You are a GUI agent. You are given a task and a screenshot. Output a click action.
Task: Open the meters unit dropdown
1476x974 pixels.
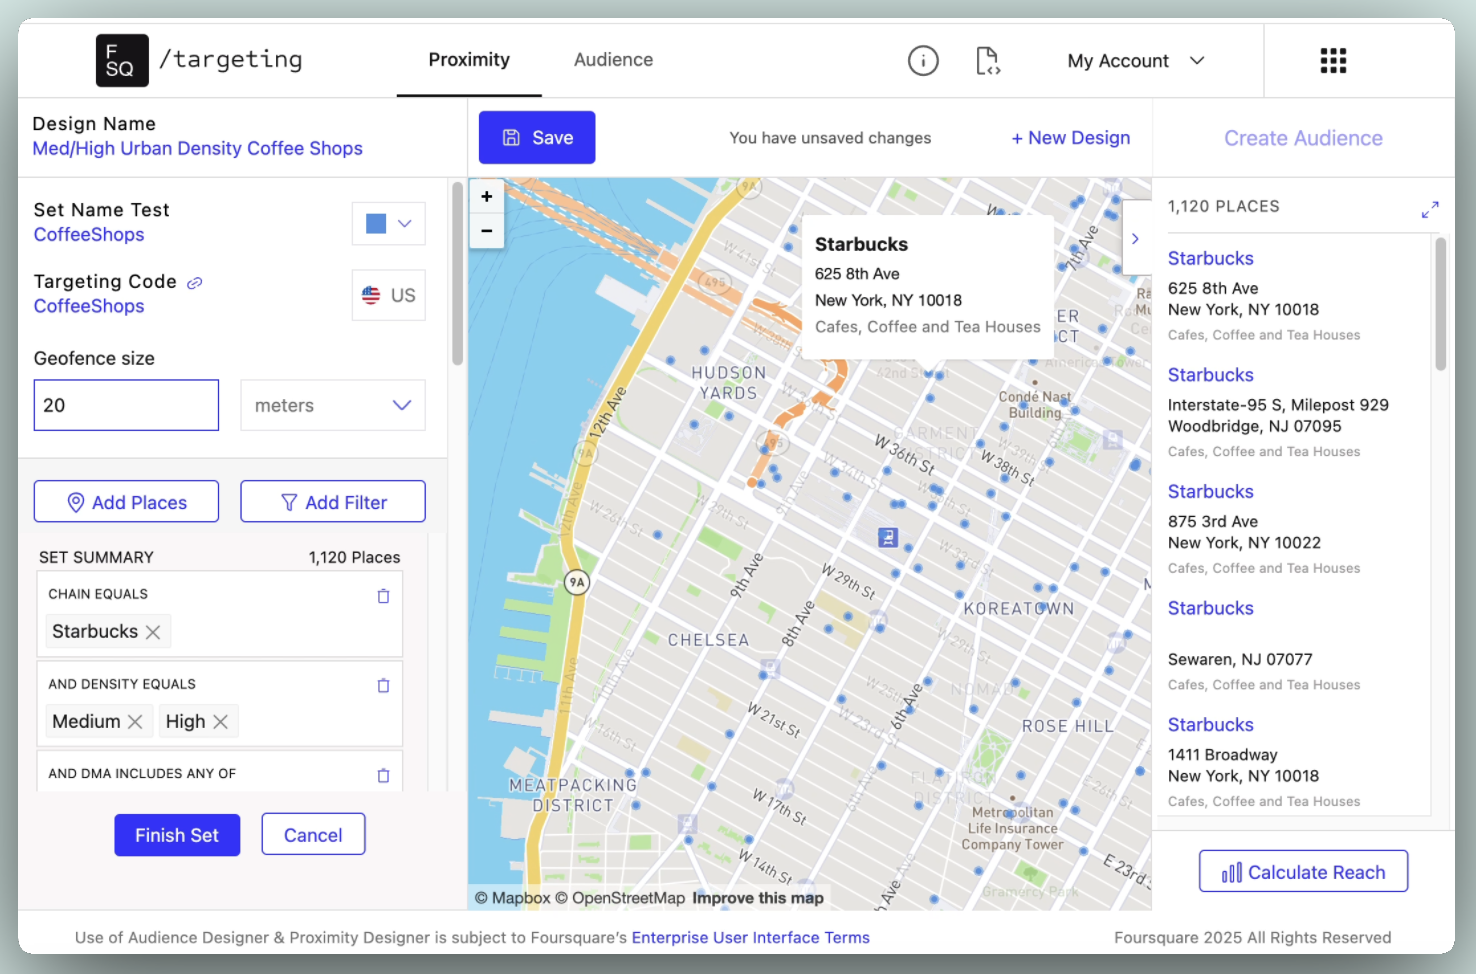(333, 405)
